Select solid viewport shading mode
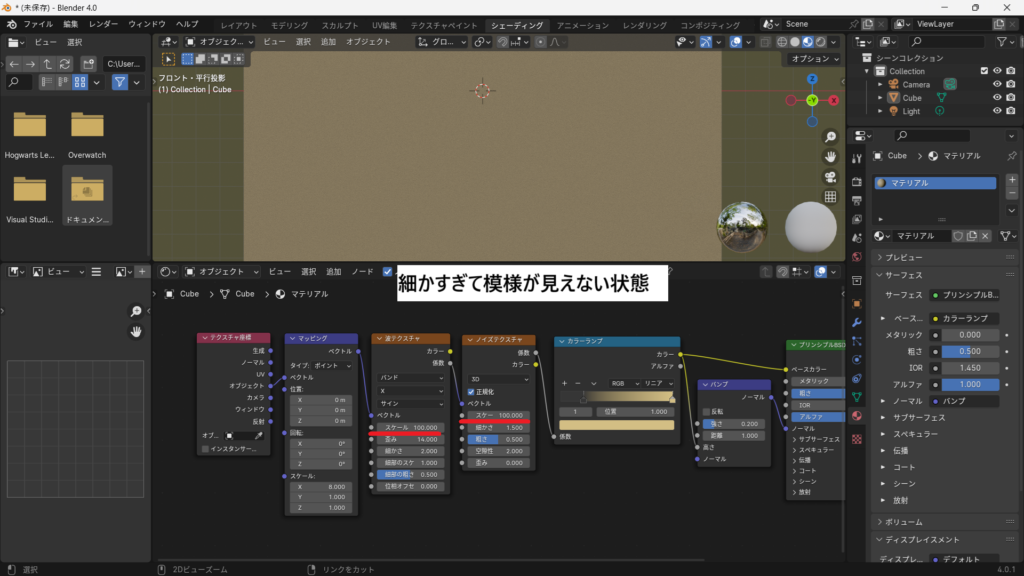Image resolution: width=1024 pixels, height=576 pixels. 795,42
